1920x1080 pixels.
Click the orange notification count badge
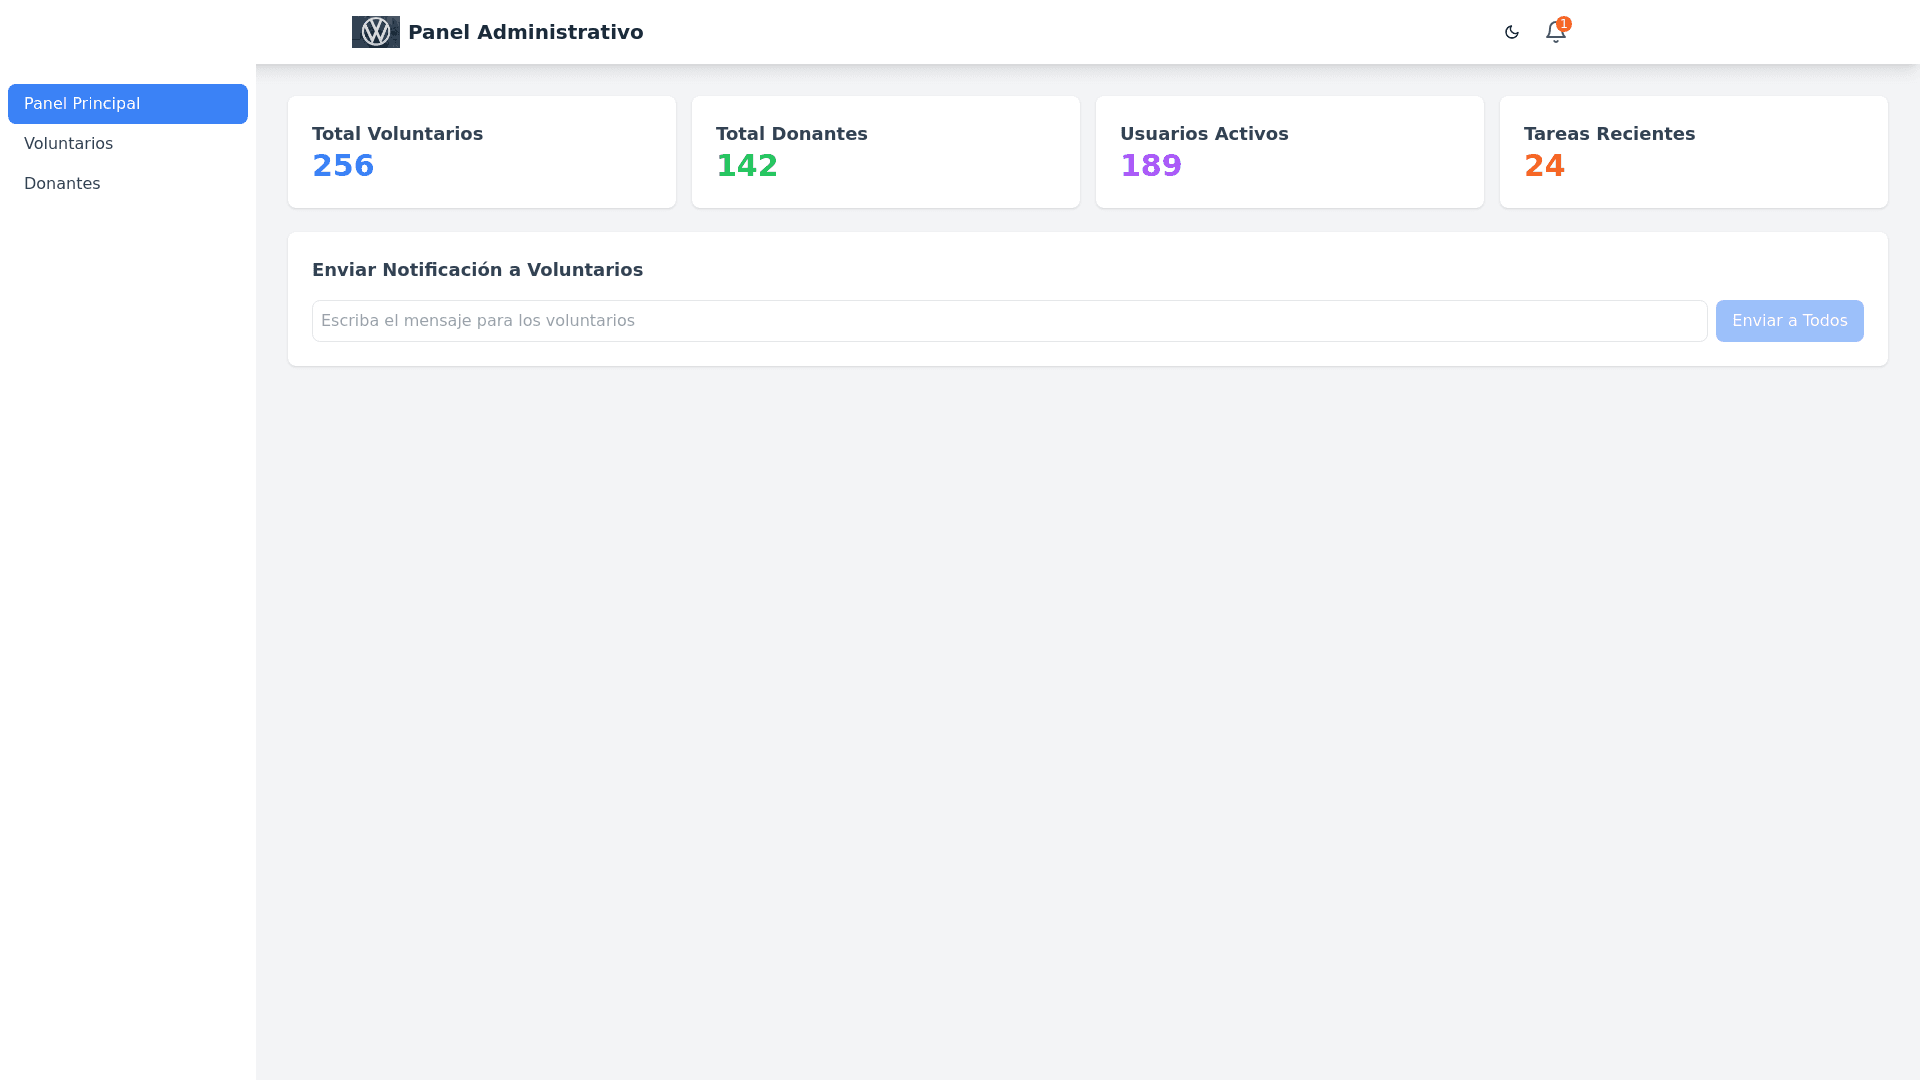[x=1564, y=23]
